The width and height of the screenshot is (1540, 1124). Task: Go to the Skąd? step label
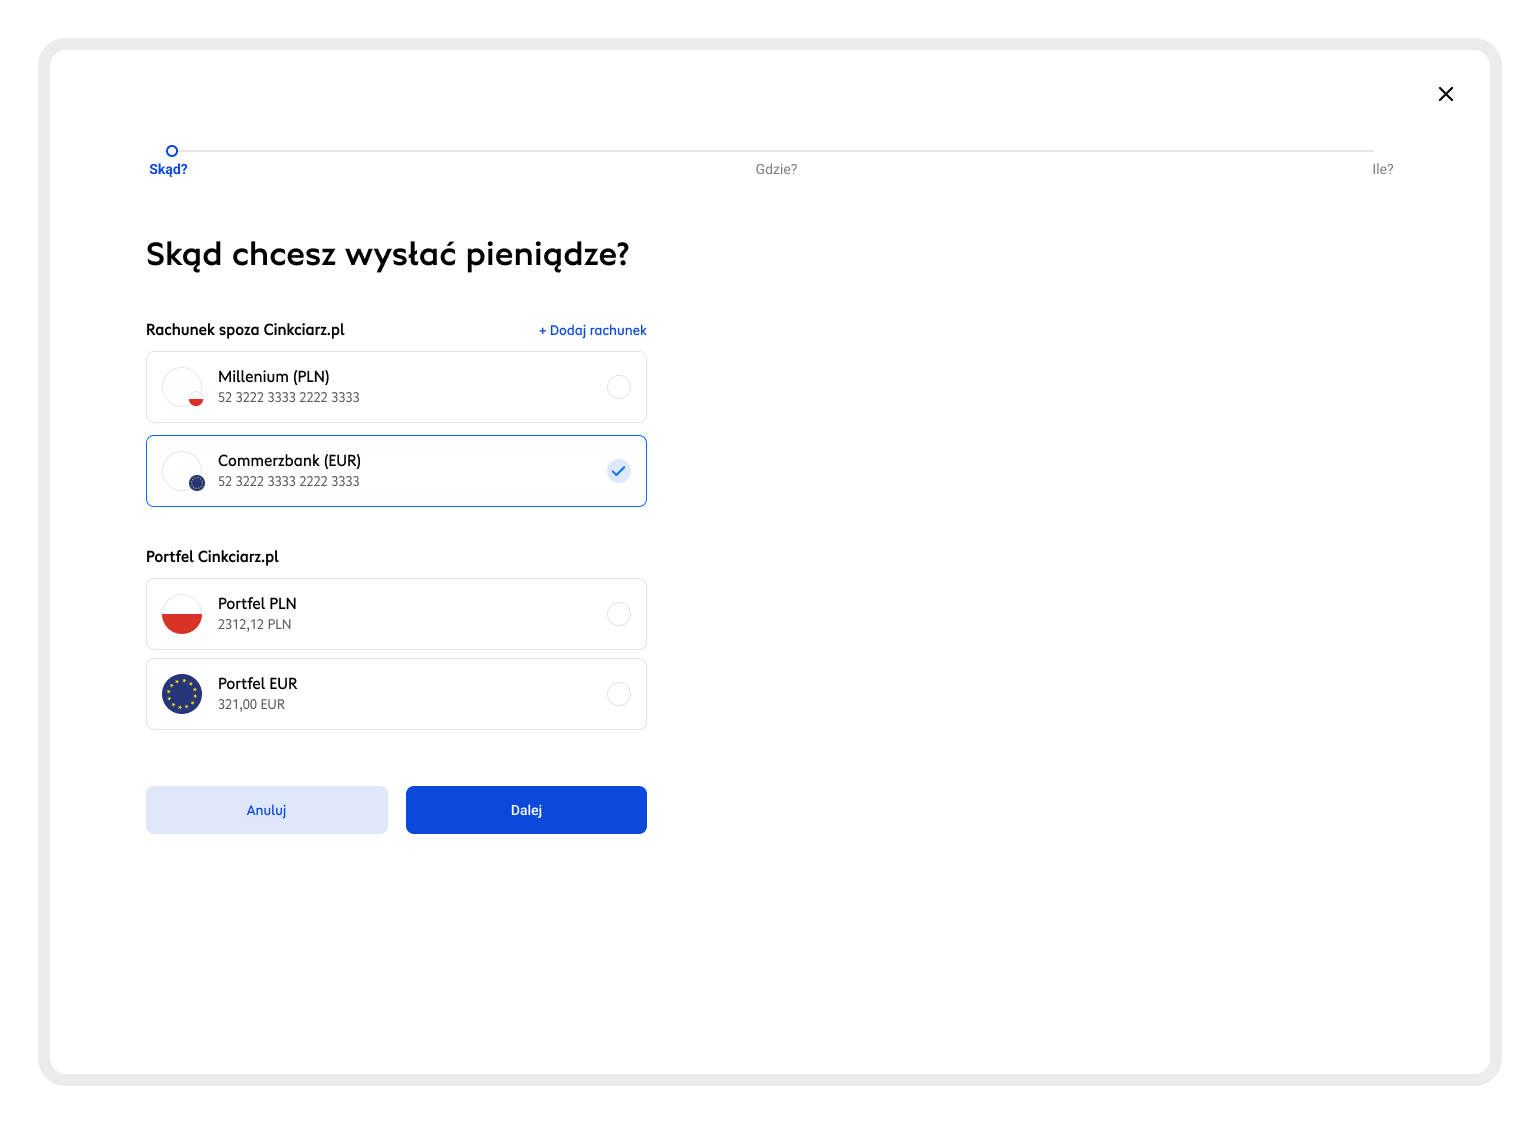pyautogui.click(x=168, y=170)
